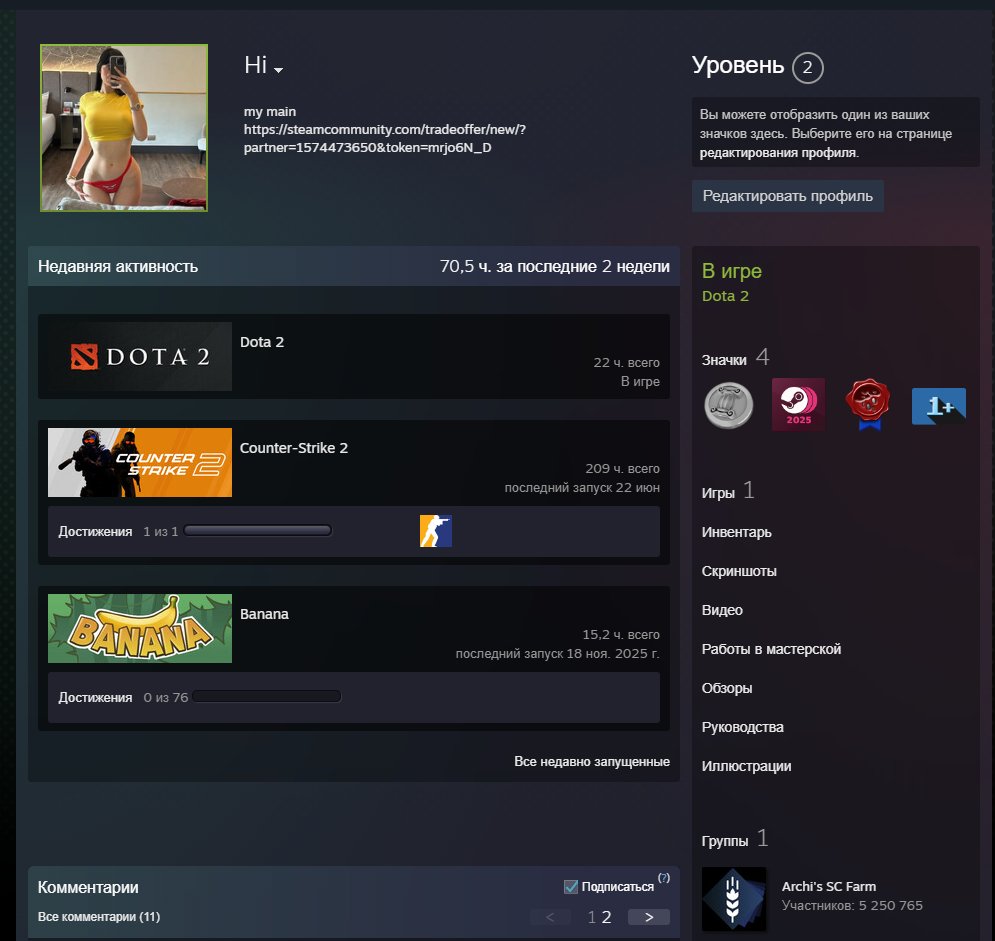The width and height of the screenshot is (995, 941).
Task: Click the silver coin badge icon
Action: pos(729,405)
